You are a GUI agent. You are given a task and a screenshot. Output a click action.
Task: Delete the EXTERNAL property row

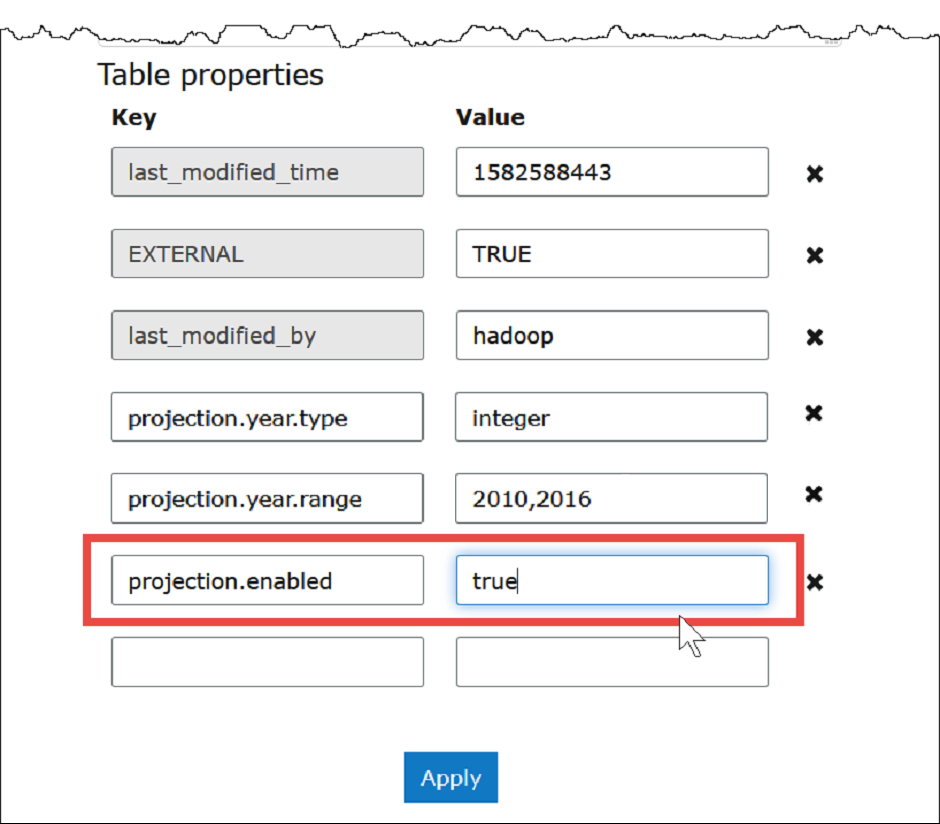click(815, 255)
